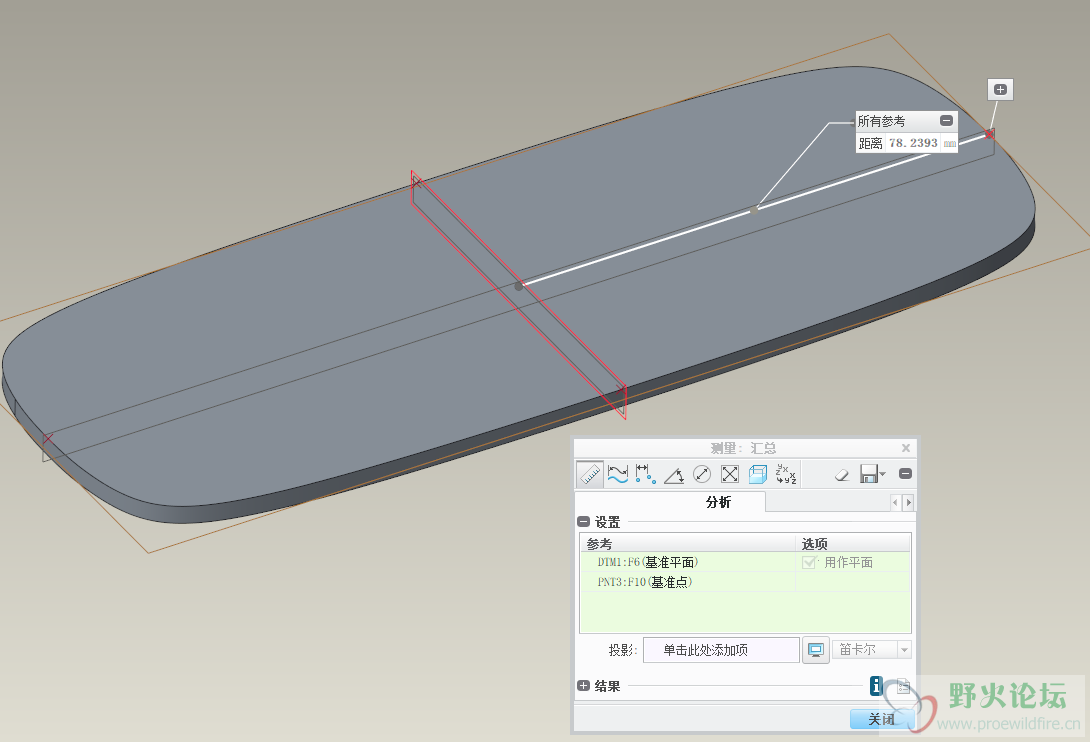Click the eraser clear-selections icon
The width and height of the screenshot is (1090, 742).
pyautogui.click(x=842, y=474)
